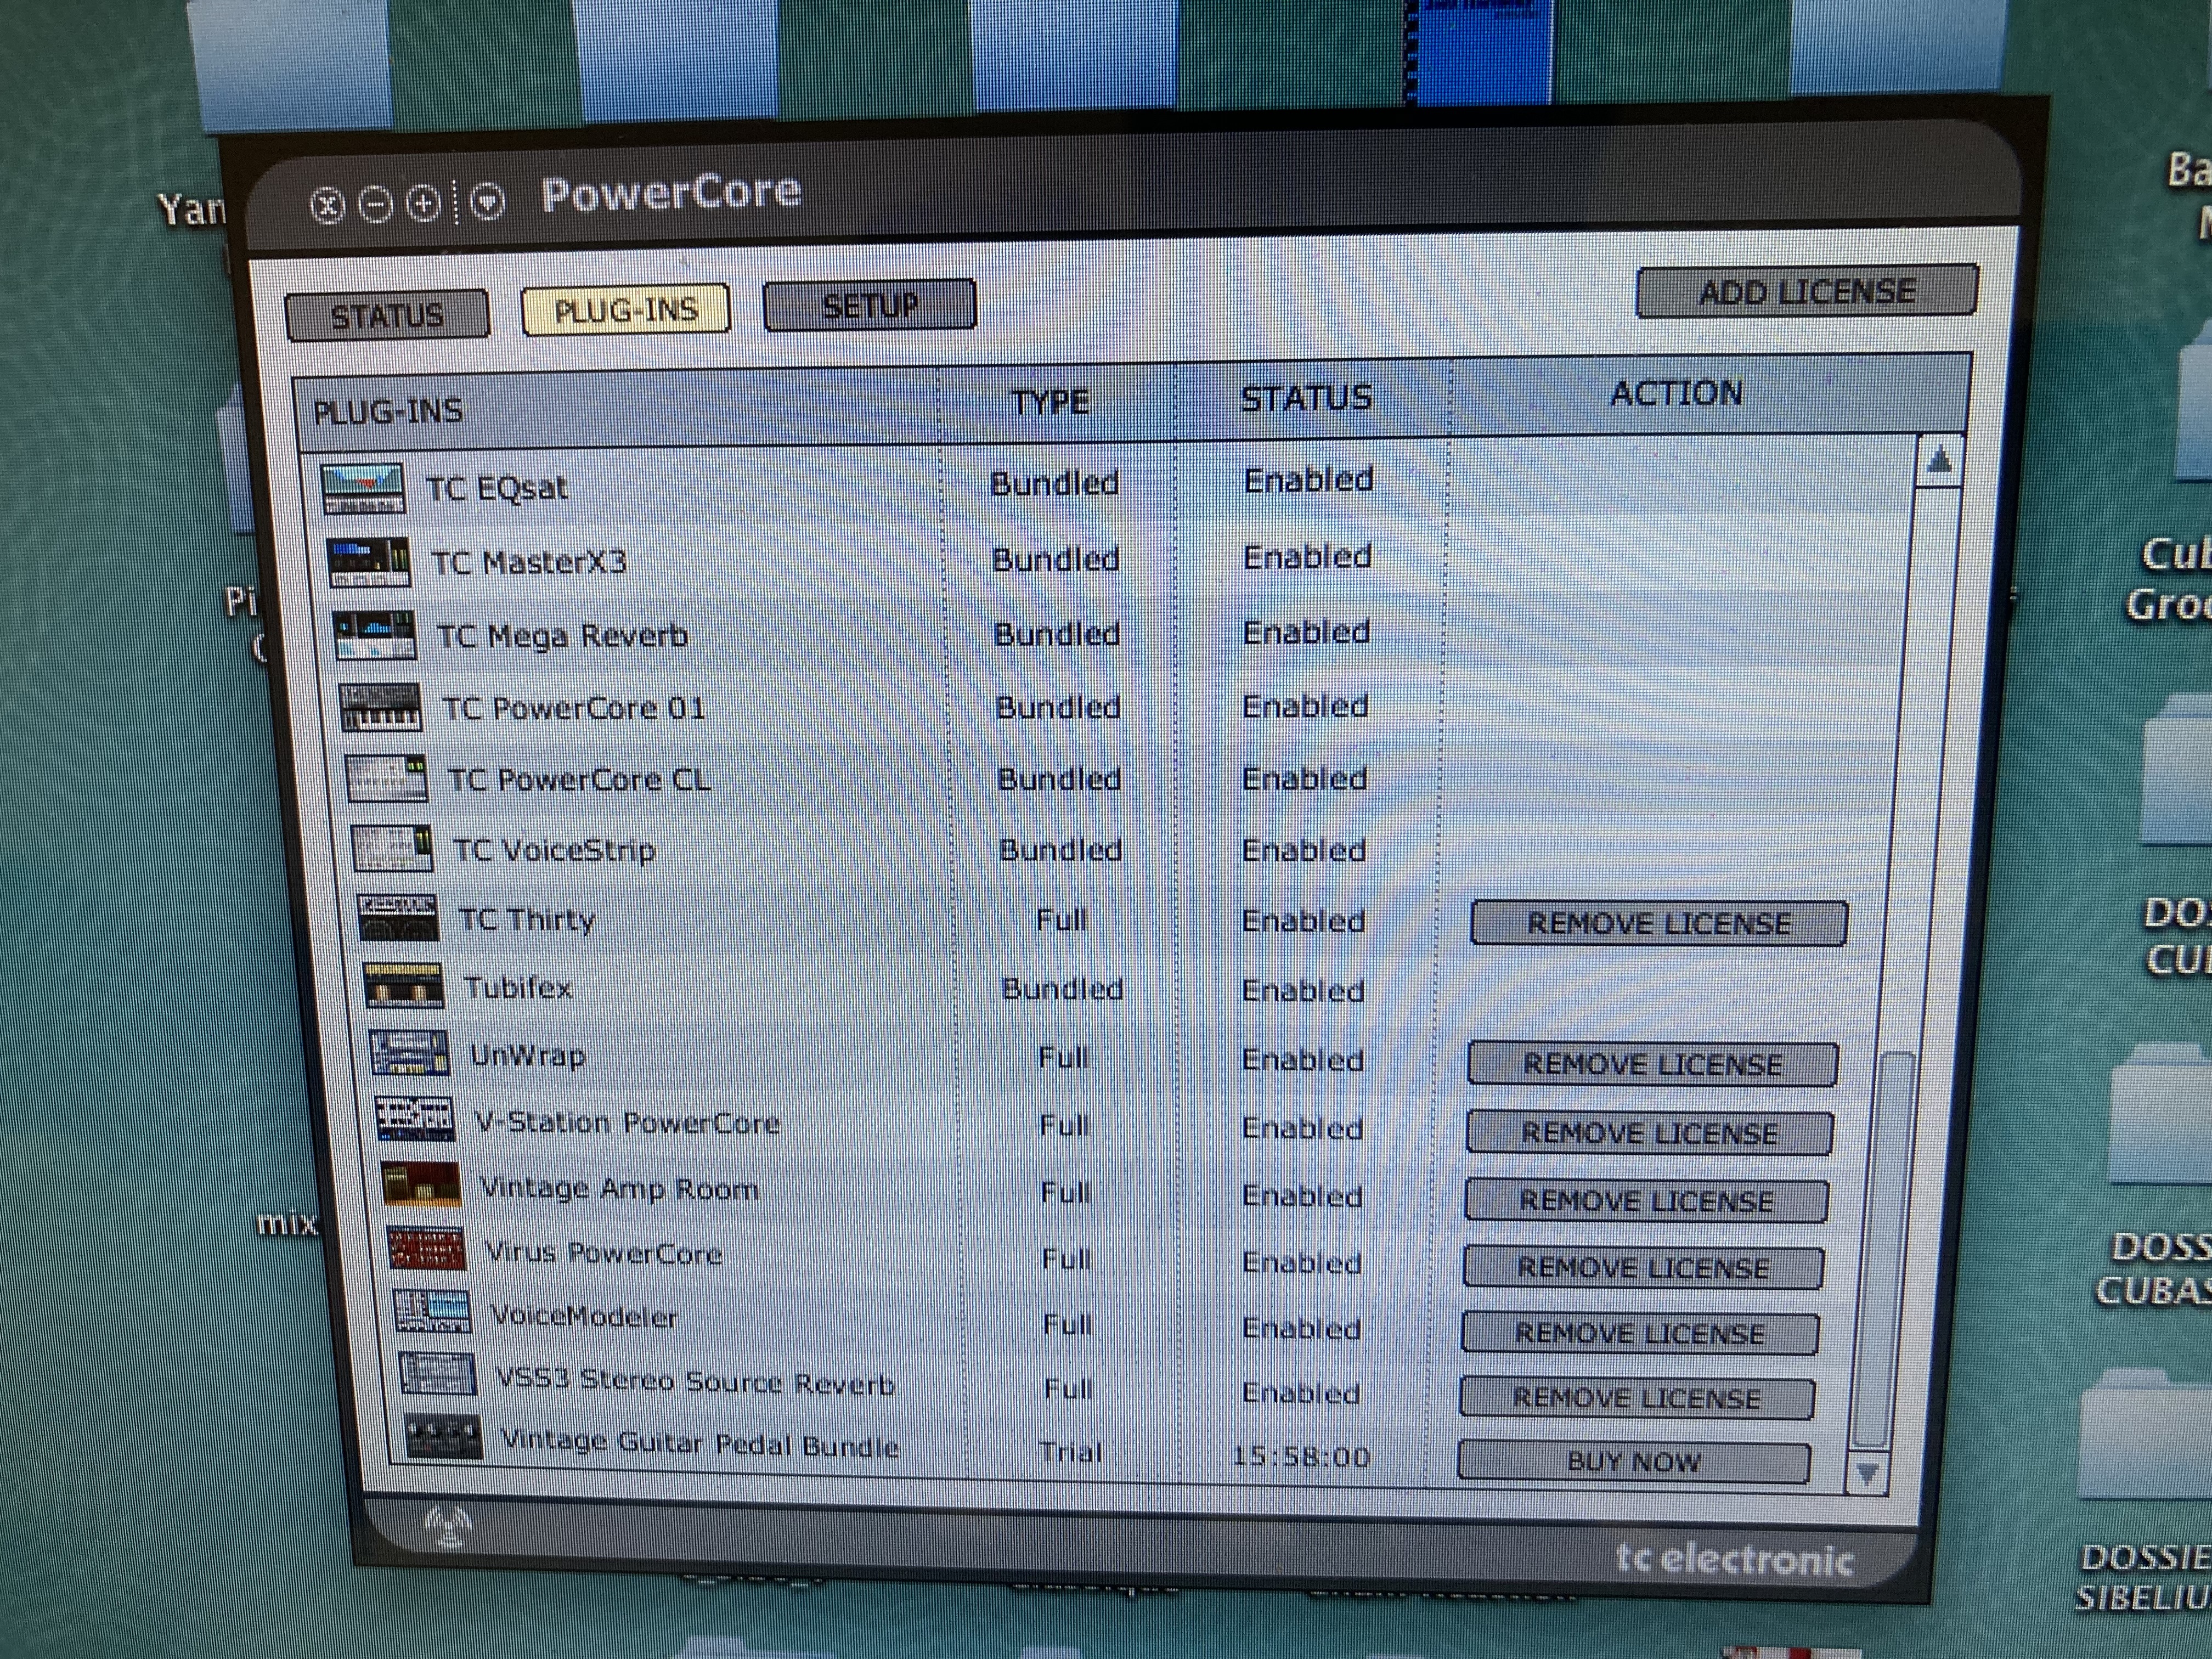Click the STATUS column header

pyautogui.click(x=1306, y=398)
